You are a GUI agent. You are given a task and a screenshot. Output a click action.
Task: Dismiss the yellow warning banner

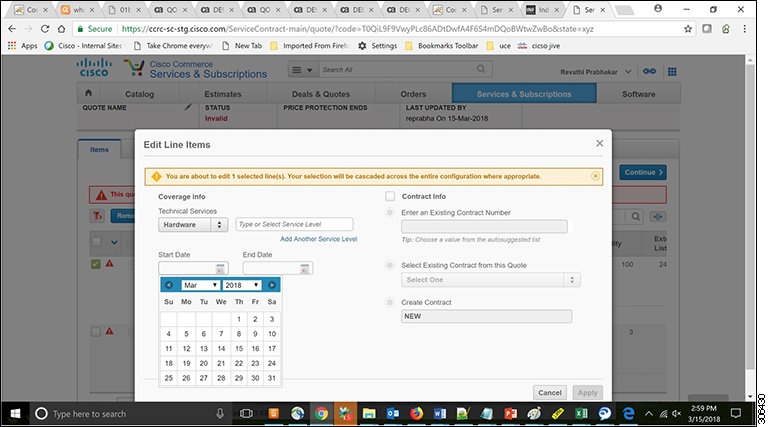pyautogui.click(x=595, y=176)
